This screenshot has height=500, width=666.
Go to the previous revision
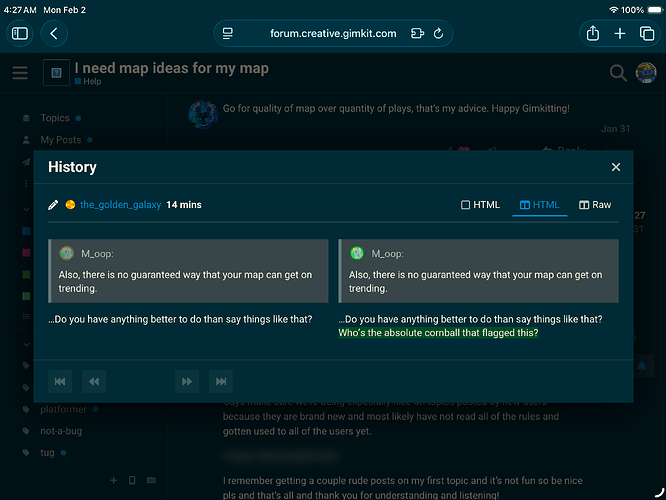point(94,381)
